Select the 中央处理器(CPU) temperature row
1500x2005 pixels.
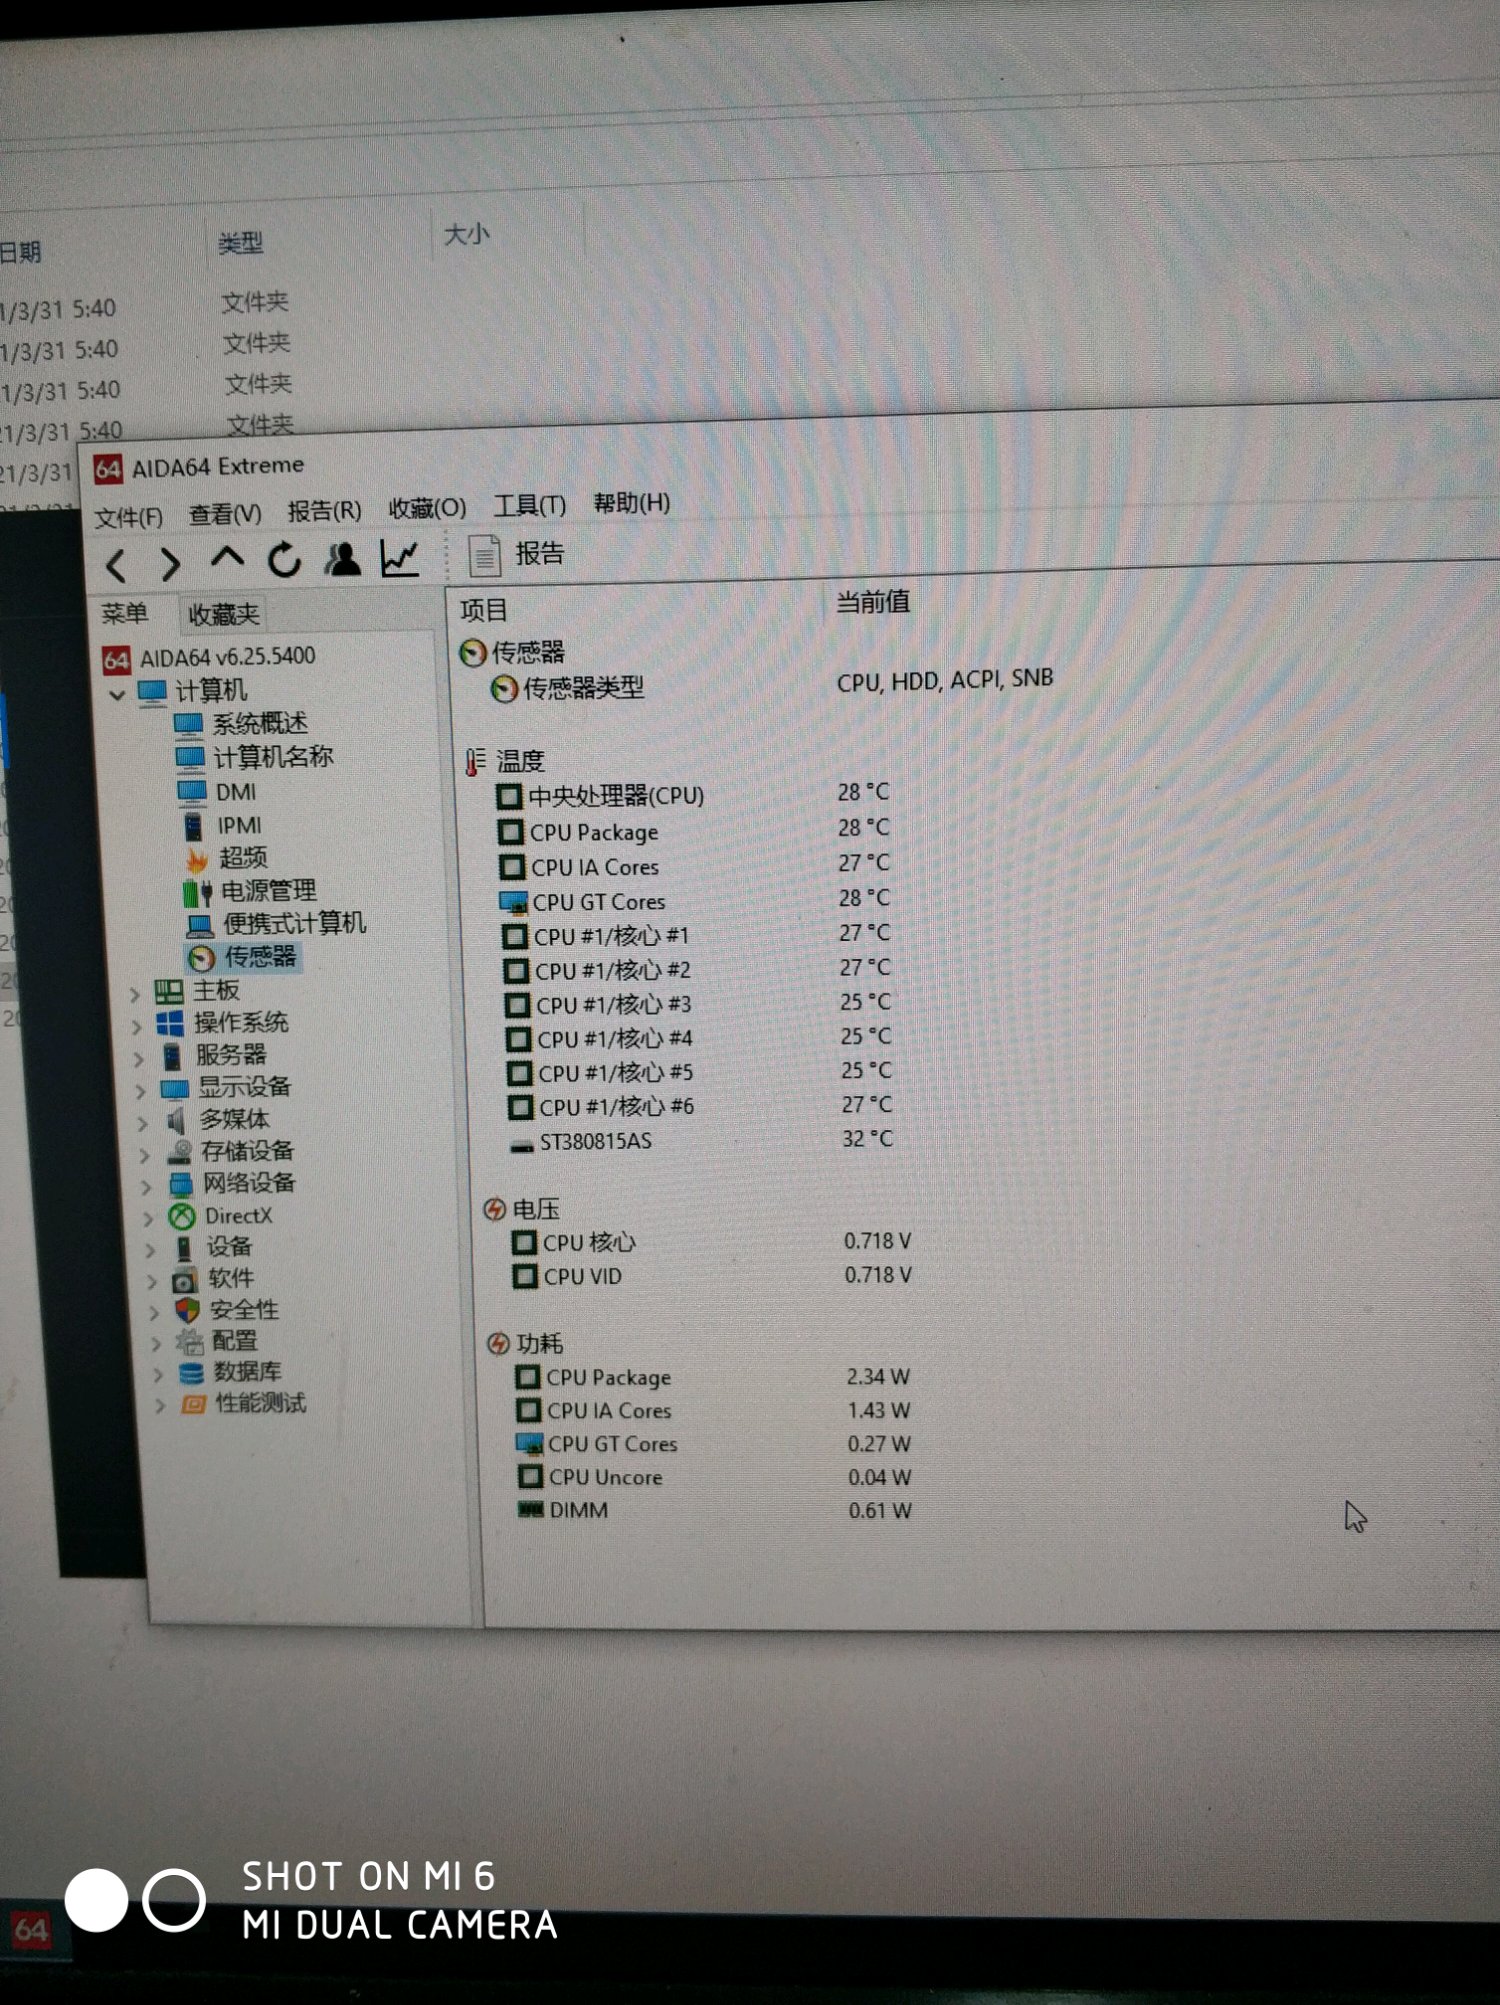tap(695, 795)
